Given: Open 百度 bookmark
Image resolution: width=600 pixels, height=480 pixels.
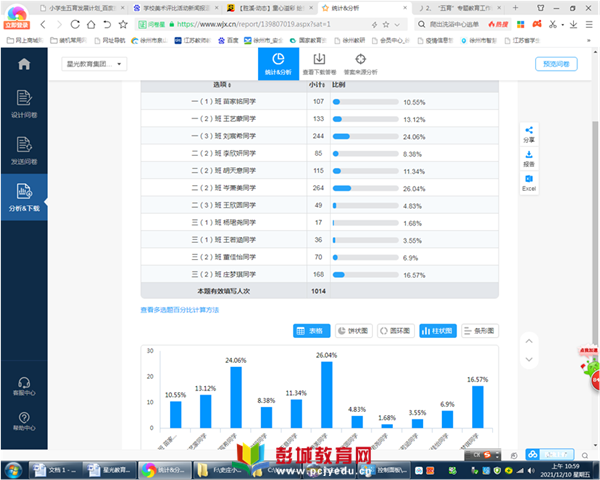Looking at the screenshot, I should point(228,40).
